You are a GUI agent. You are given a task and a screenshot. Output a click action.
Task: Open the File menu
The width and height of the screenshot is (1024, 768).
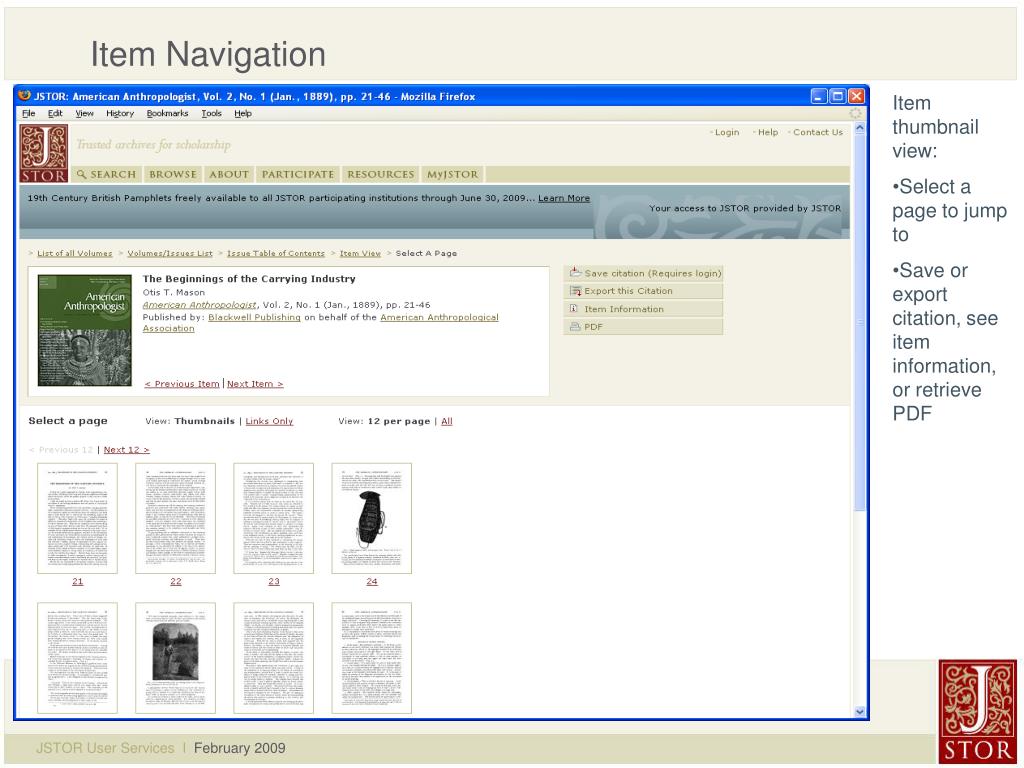coord(29,114)
